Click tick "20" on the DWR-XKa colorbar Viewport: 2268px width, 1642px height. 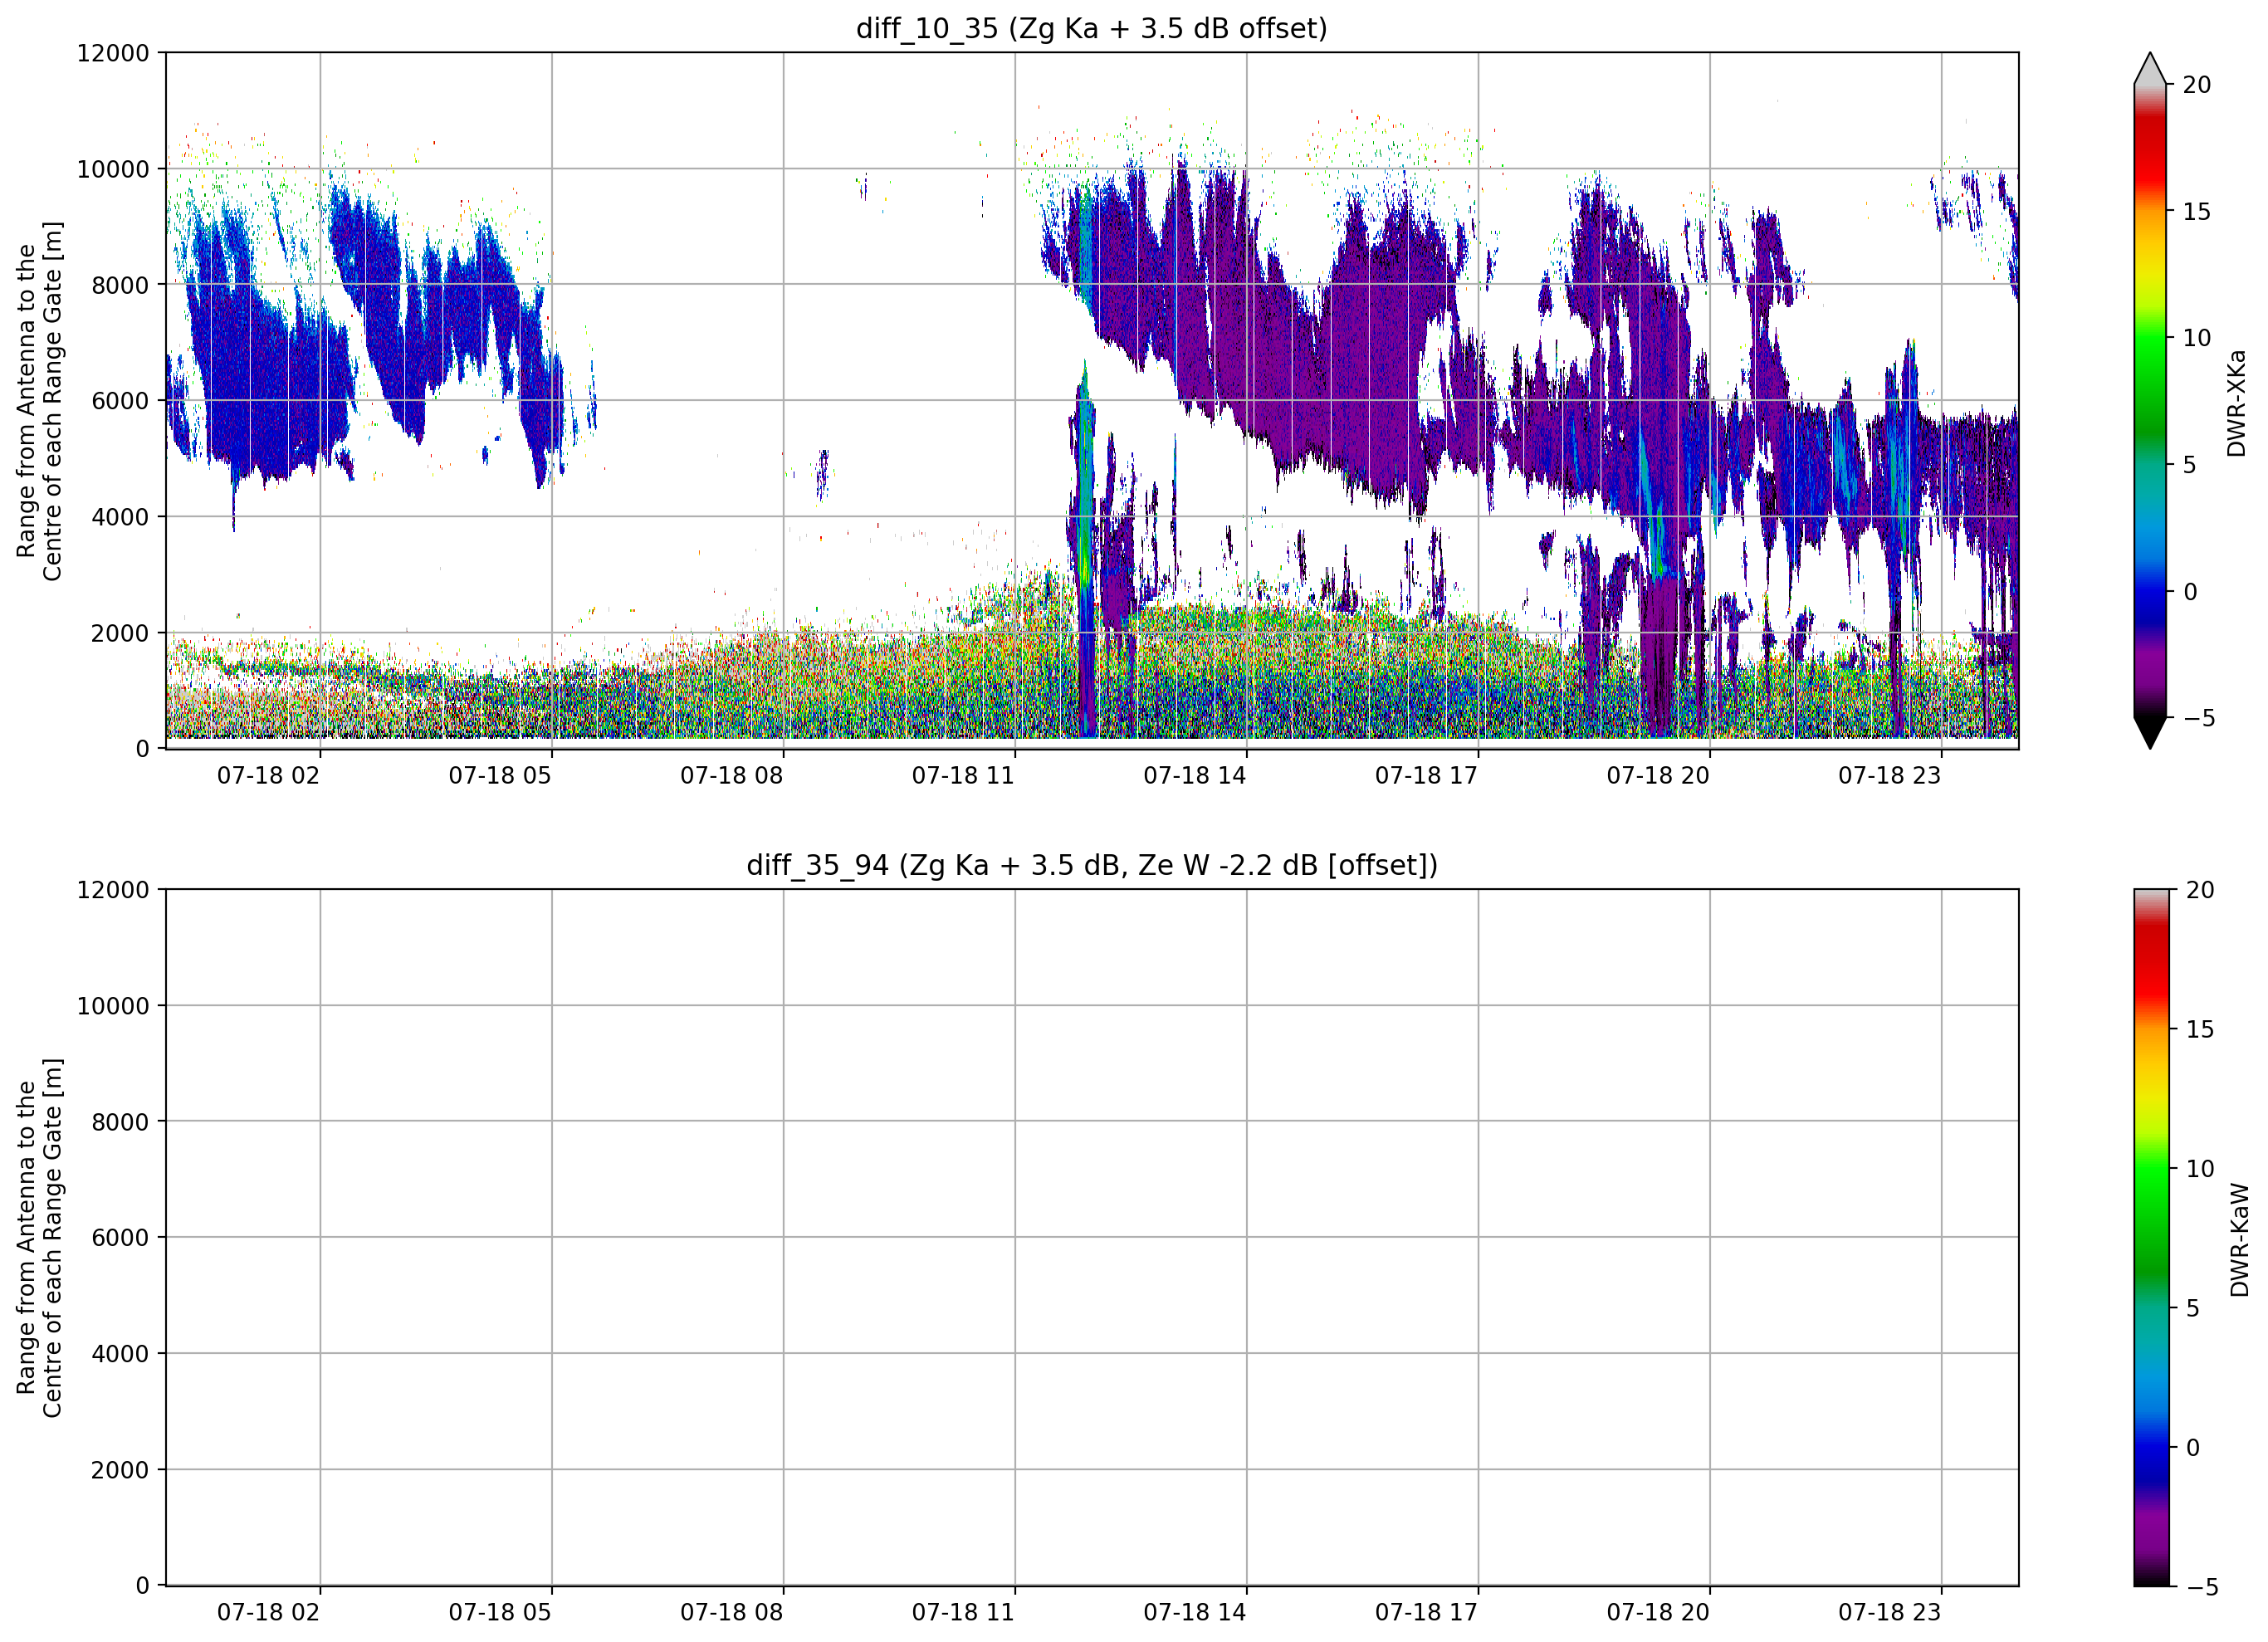coord(2197,85)
